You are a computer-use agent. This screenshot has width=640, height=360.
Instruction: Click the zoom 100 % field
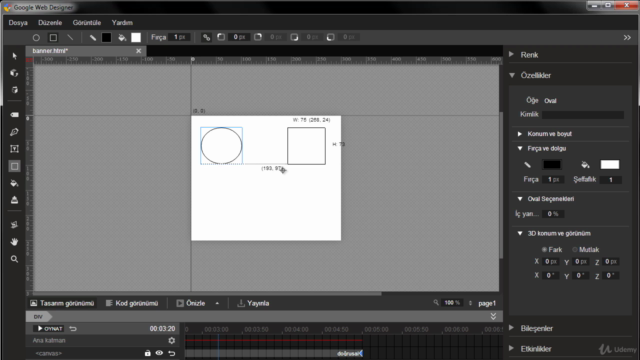tap(452, 303)
